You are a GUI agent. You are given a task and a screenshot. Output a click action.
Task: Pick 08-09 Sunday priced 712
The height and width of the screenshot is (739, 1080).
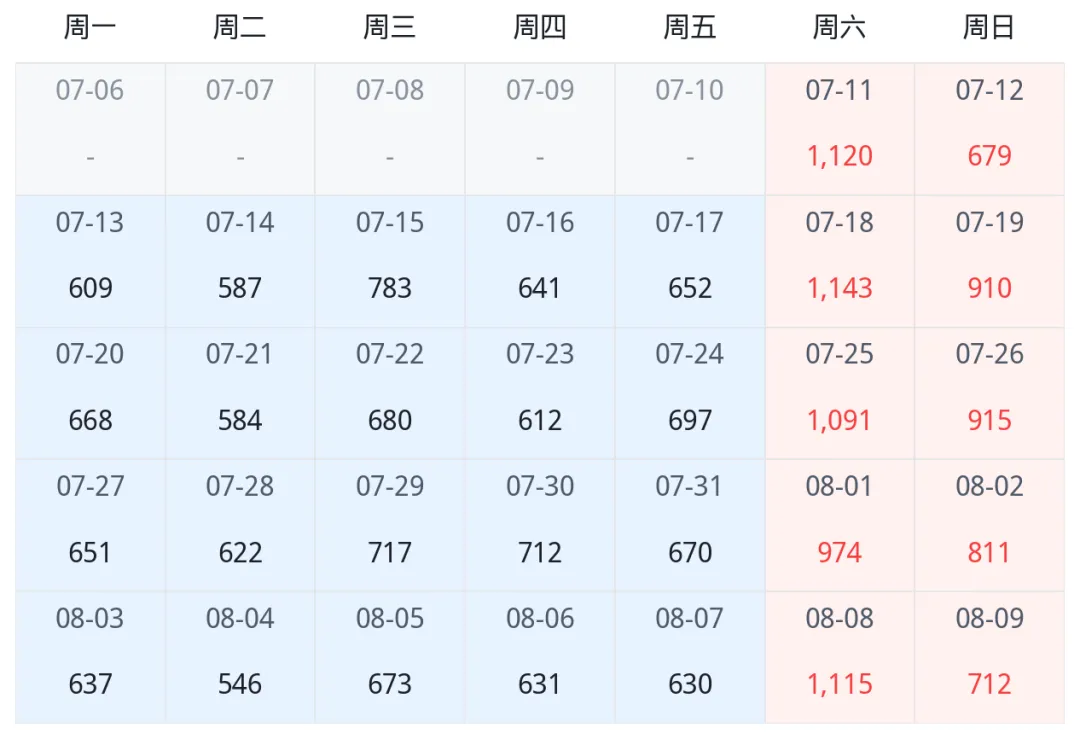(x=989, y=658)
